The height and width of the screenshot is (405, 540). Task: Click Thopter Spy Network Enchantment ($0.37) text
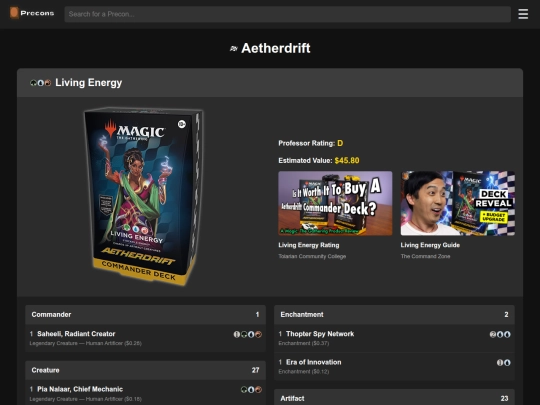(x=304, y=343)
